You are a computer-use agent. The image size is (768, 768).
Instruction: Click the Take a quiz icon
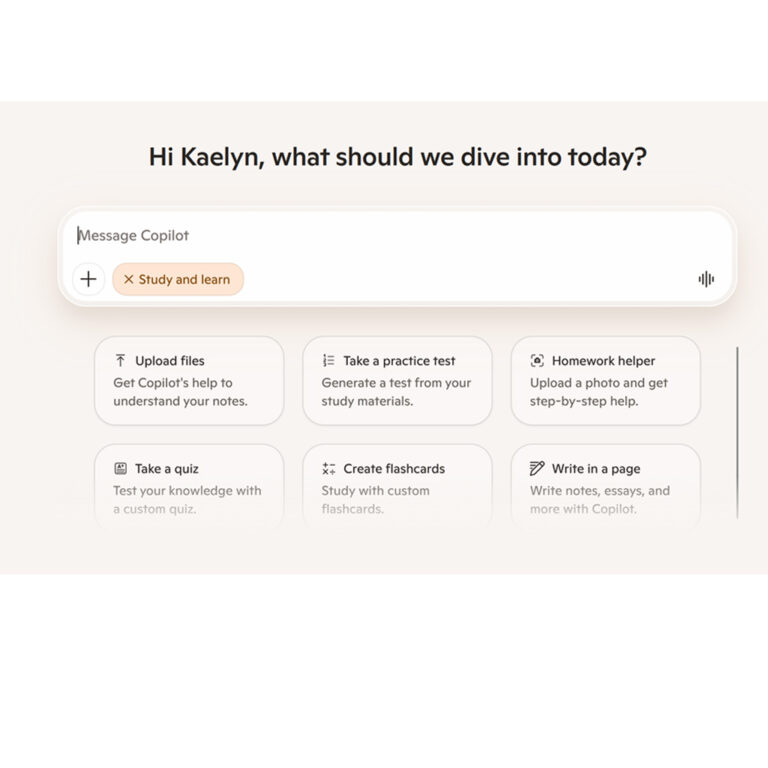pyautogui.click(x=120, y=469)
